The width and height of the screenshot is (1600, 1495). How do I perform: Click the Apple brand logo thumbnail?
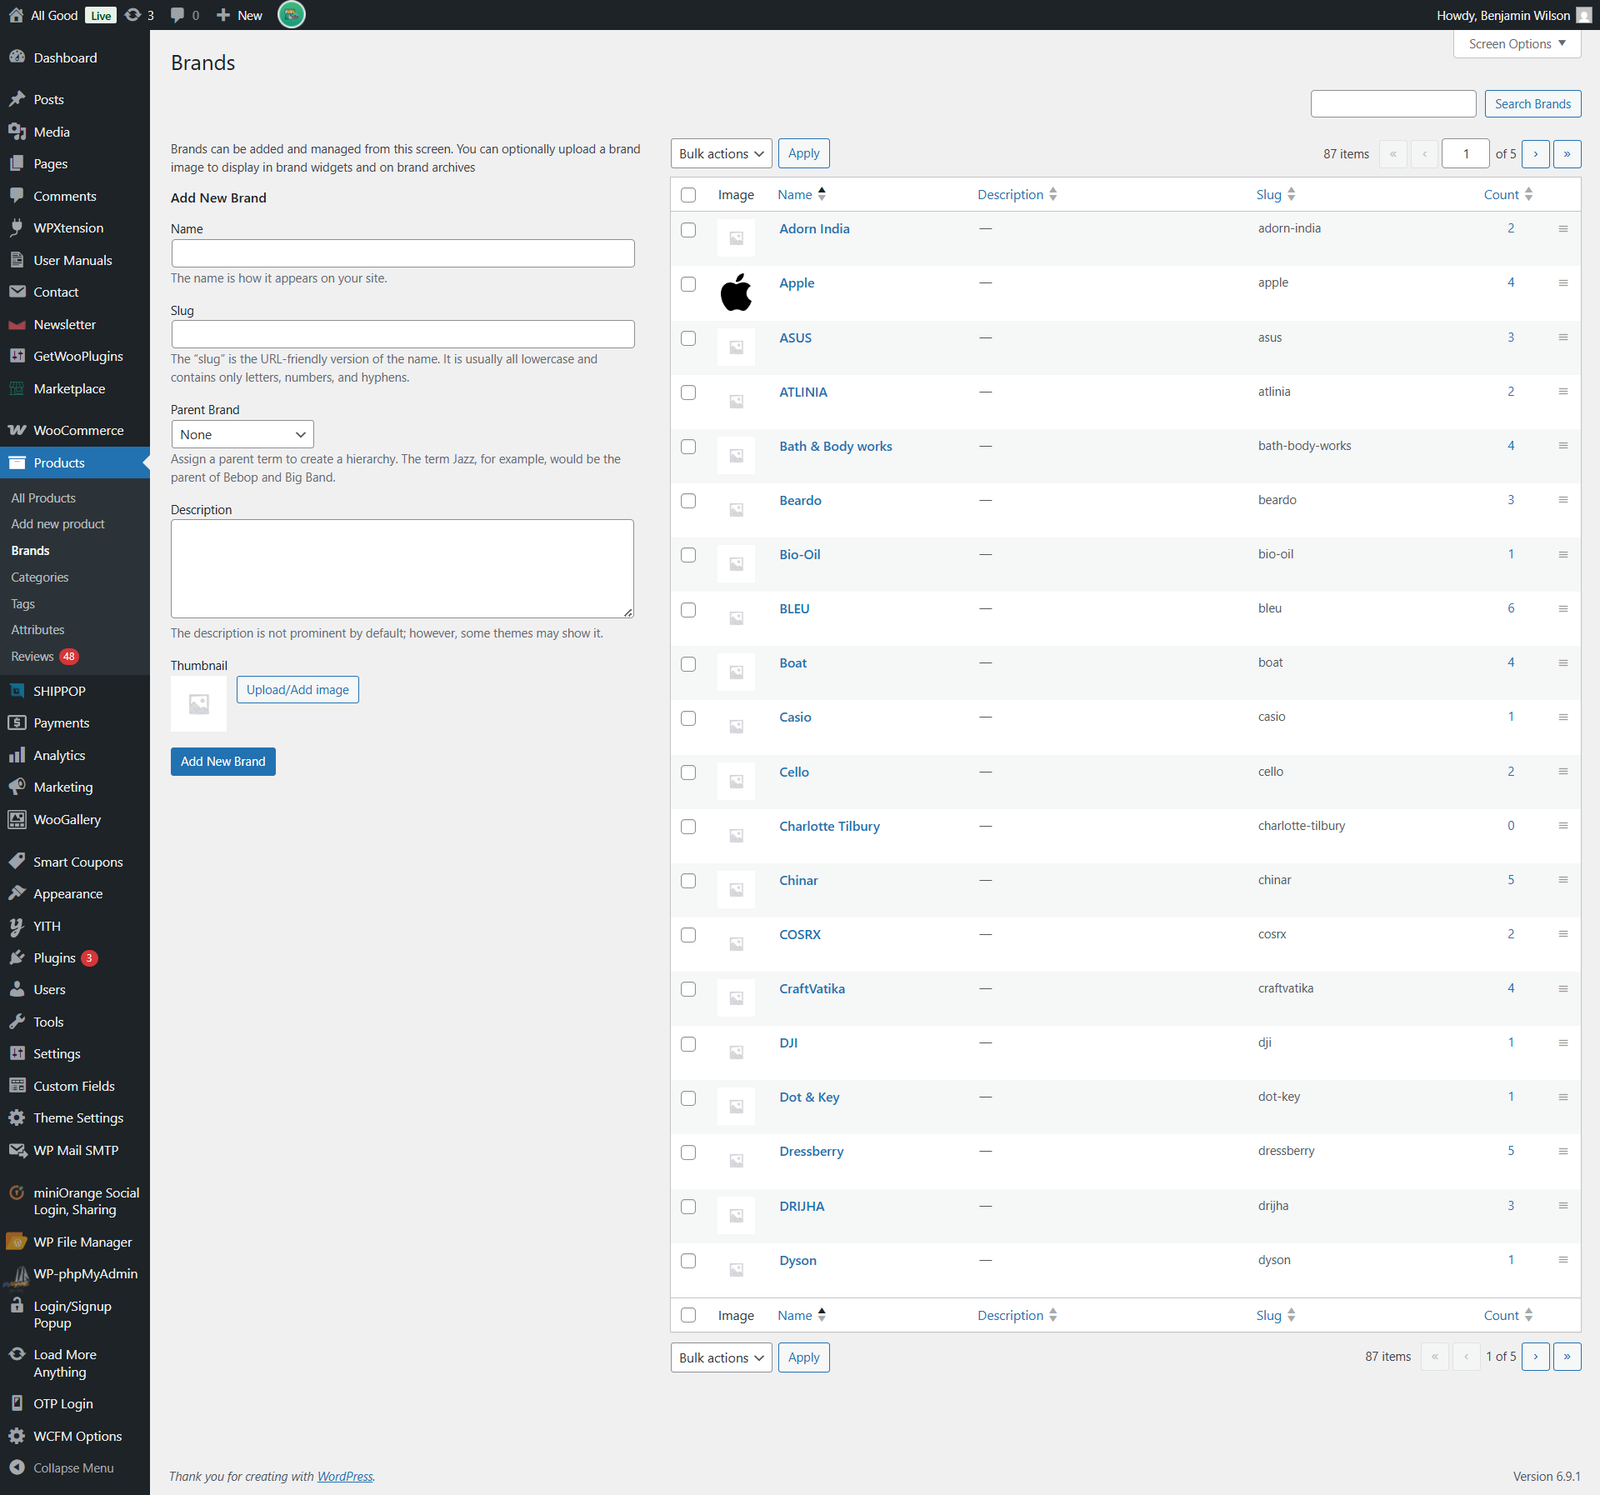(736, 292)
